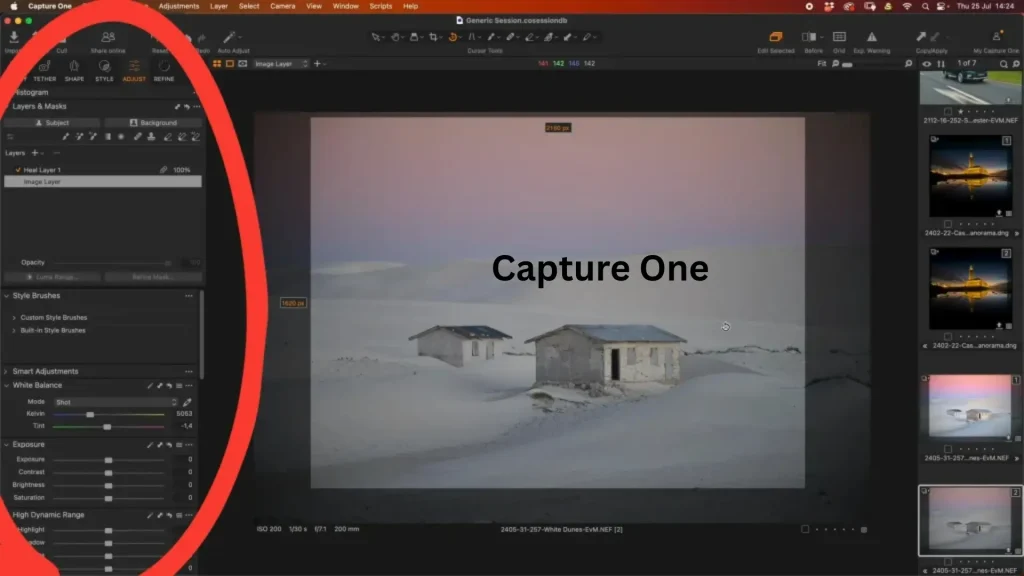
Task: Select the Adjust tool tab icon
Action: pyautogui.click(x=133, y=67)
